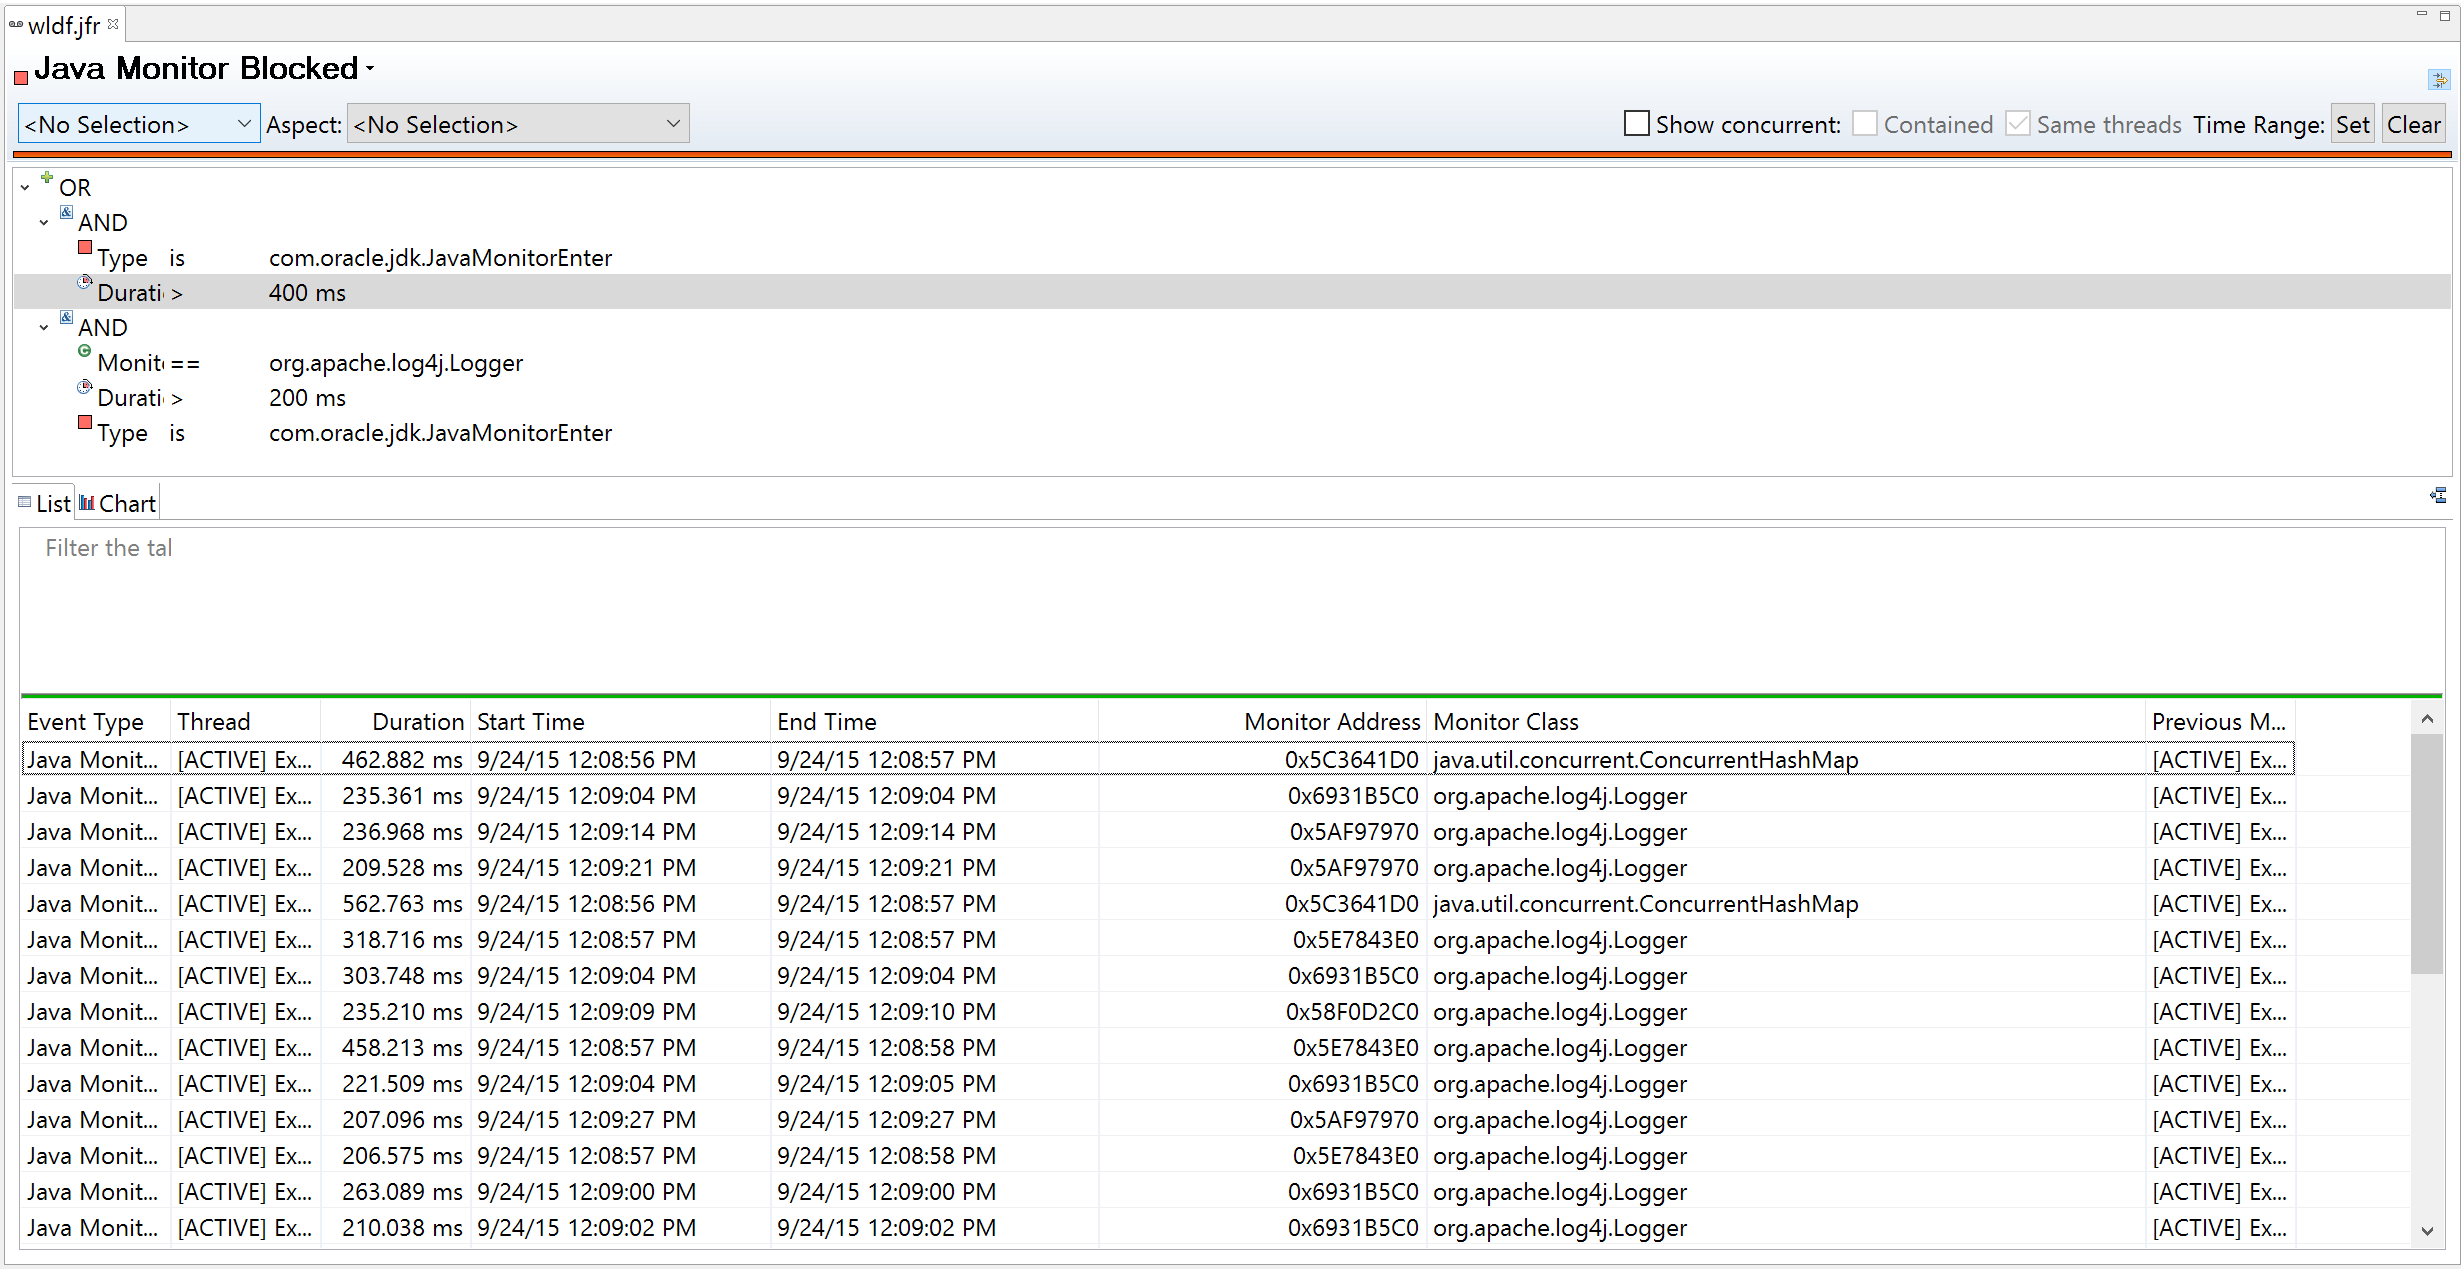2461x1269 pixels.
Task: Click the green plus icon on the OR filter node
Action: point(46,178)
